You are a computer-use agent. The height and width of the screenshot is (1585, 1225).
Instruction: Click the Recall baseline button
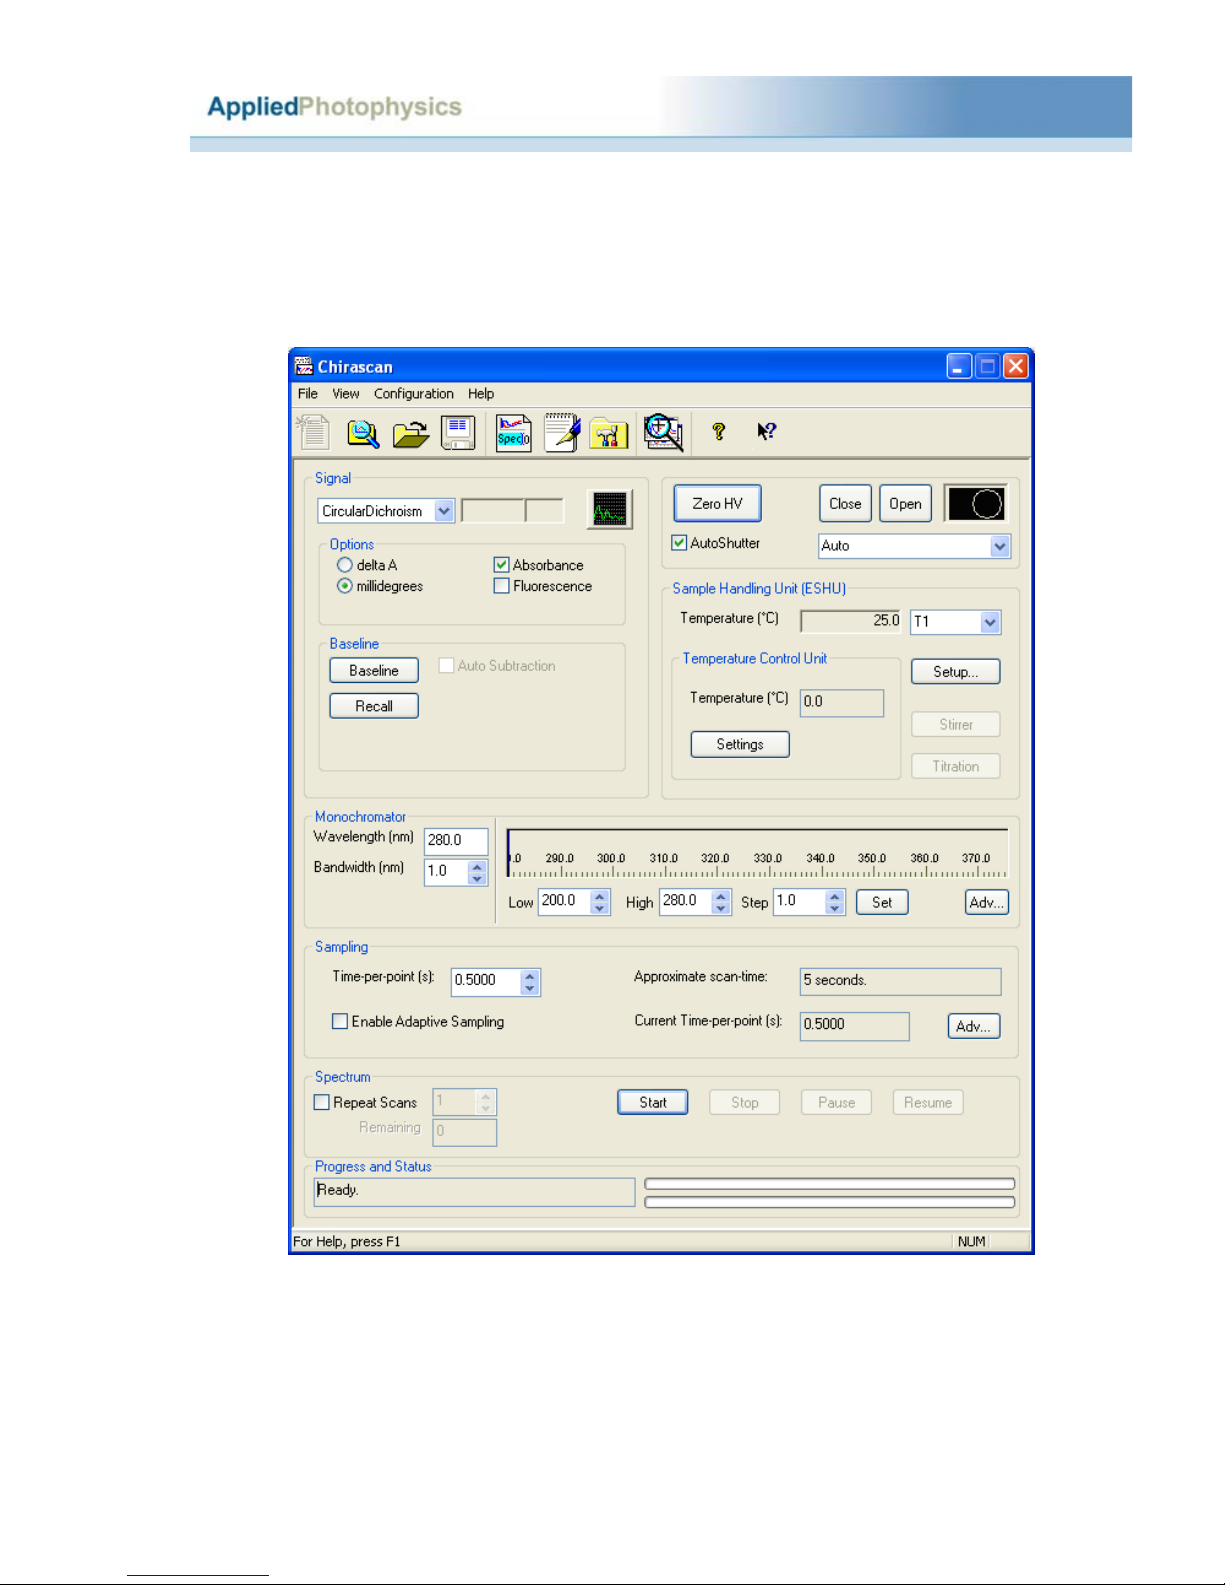click(x=374, y=706)
